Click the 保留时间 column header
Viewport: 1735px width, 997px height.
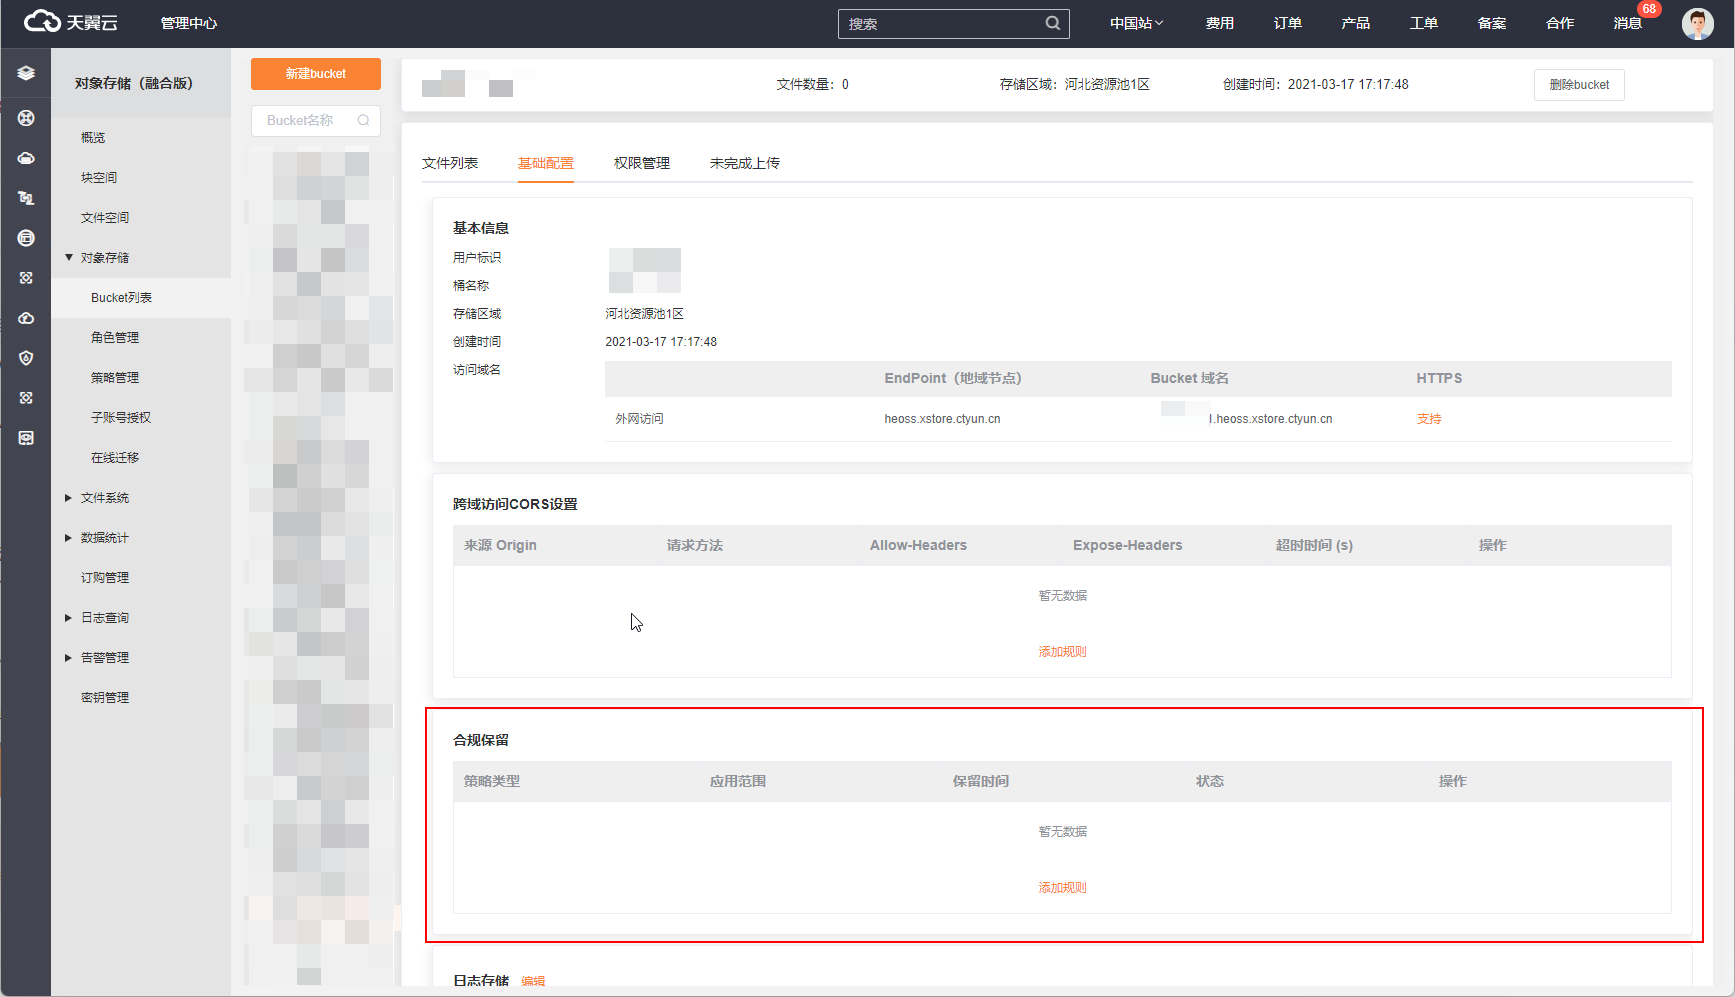click(x=981, y=781)
